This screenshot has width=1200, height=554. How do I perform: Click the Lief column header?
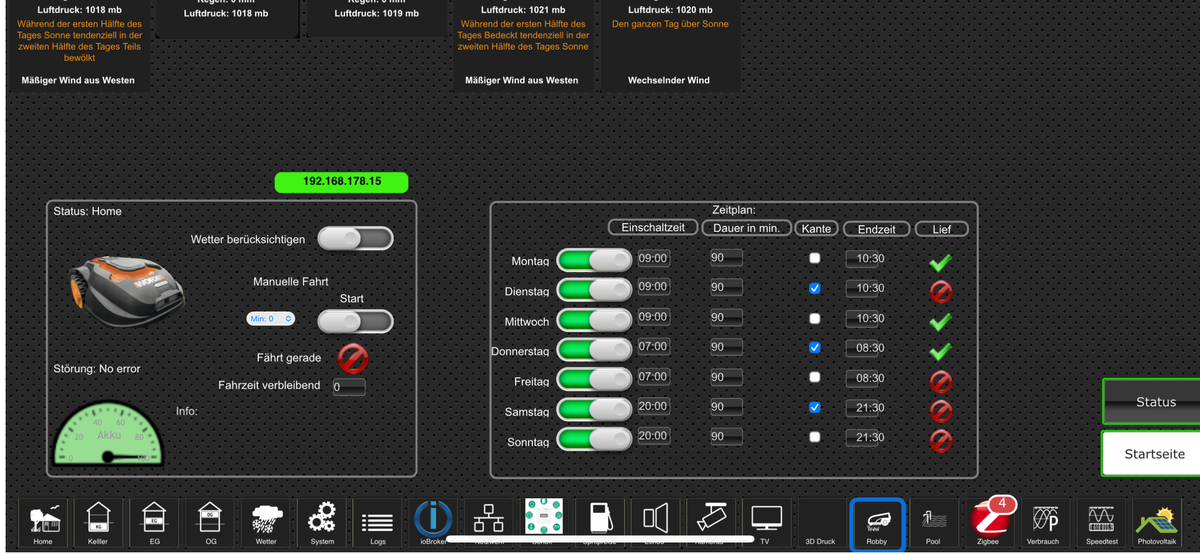tap(942, 229)
